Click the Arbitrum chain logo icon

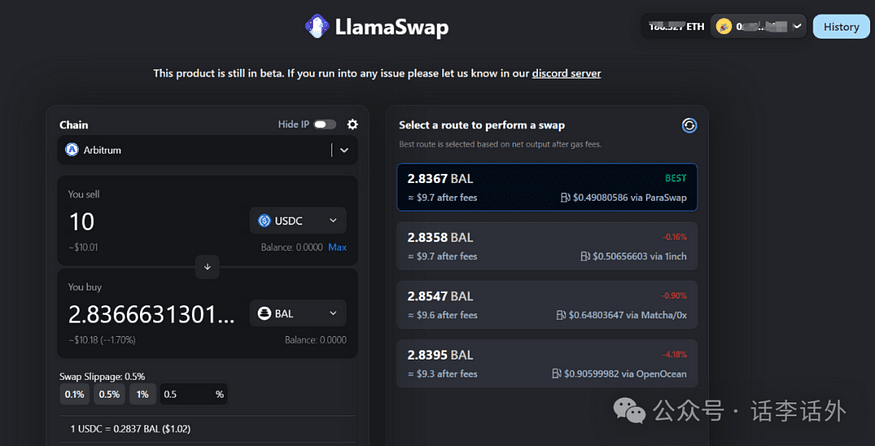pyautogui.click(x=72, y=150)
